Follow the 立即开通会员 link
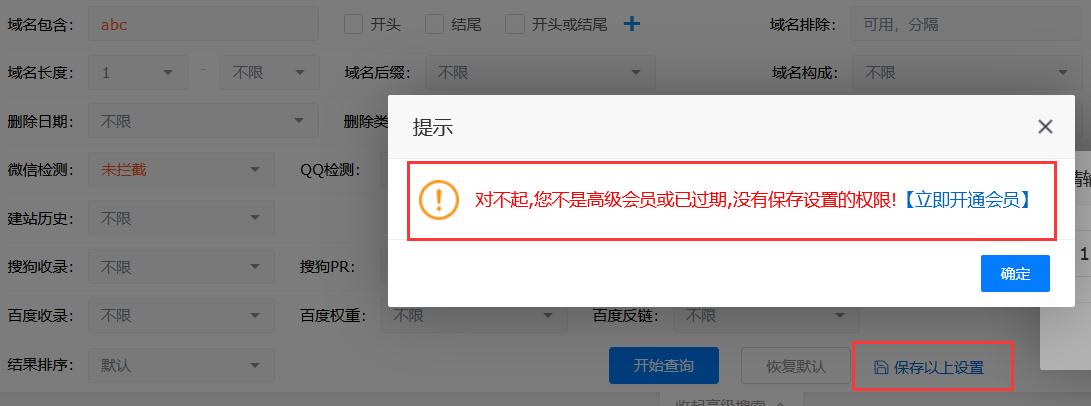 [x=966, y=200]
